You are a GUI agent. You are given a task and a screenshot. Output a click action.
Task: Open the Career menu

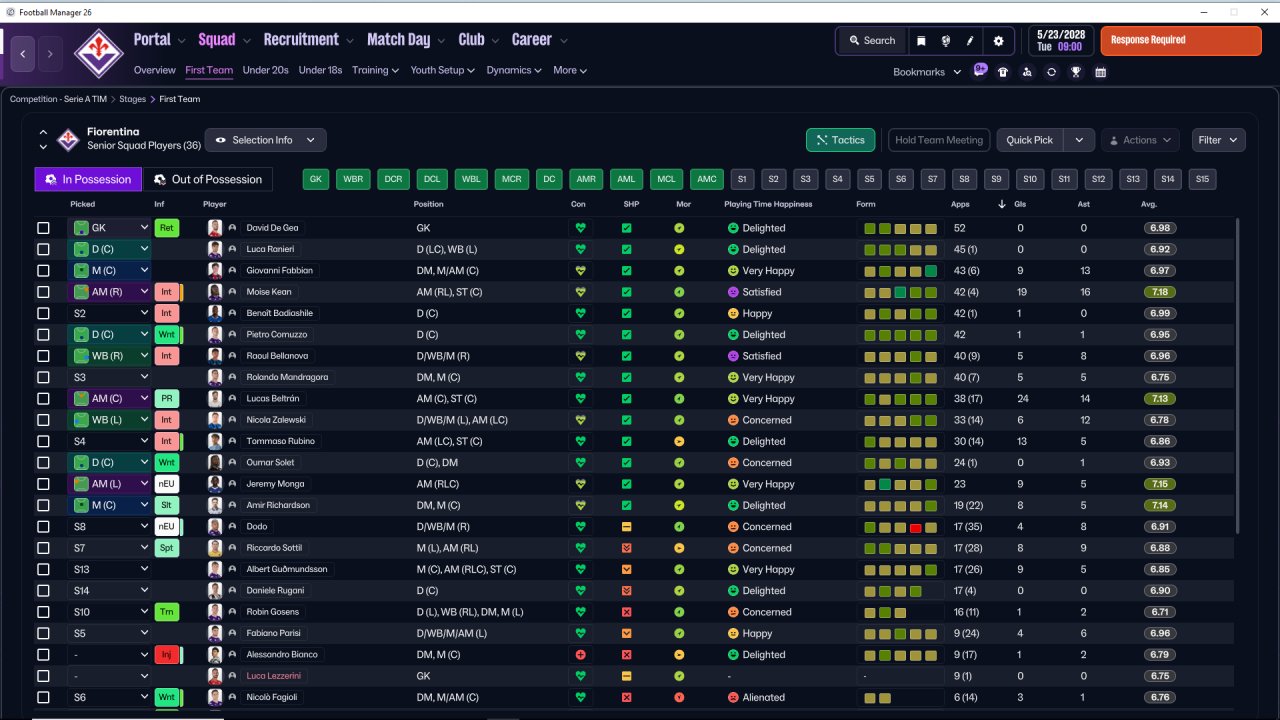click(x=539, y=40)
